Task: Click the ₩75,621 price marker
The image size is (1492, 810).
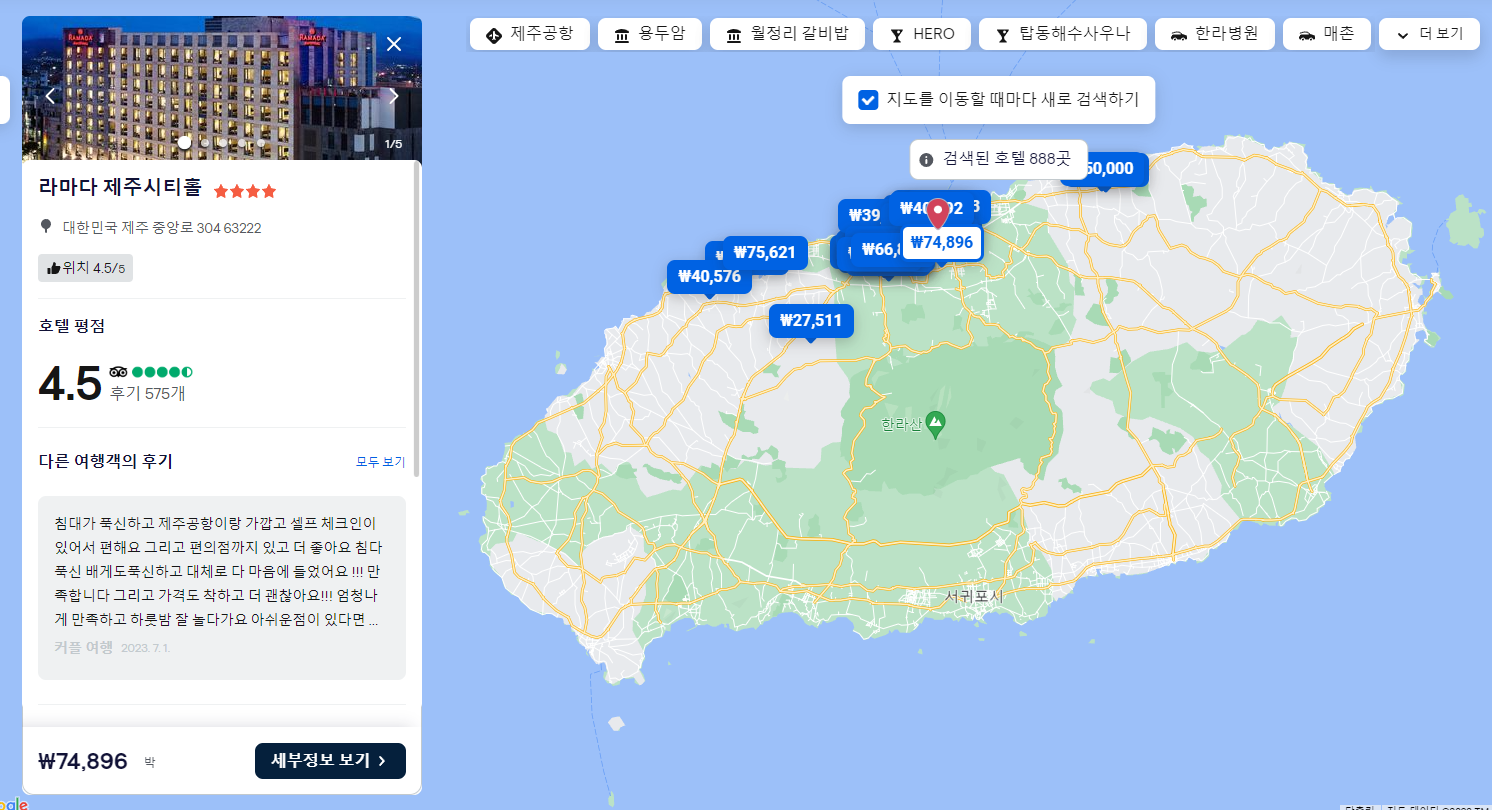Action: tap(764, 252)
